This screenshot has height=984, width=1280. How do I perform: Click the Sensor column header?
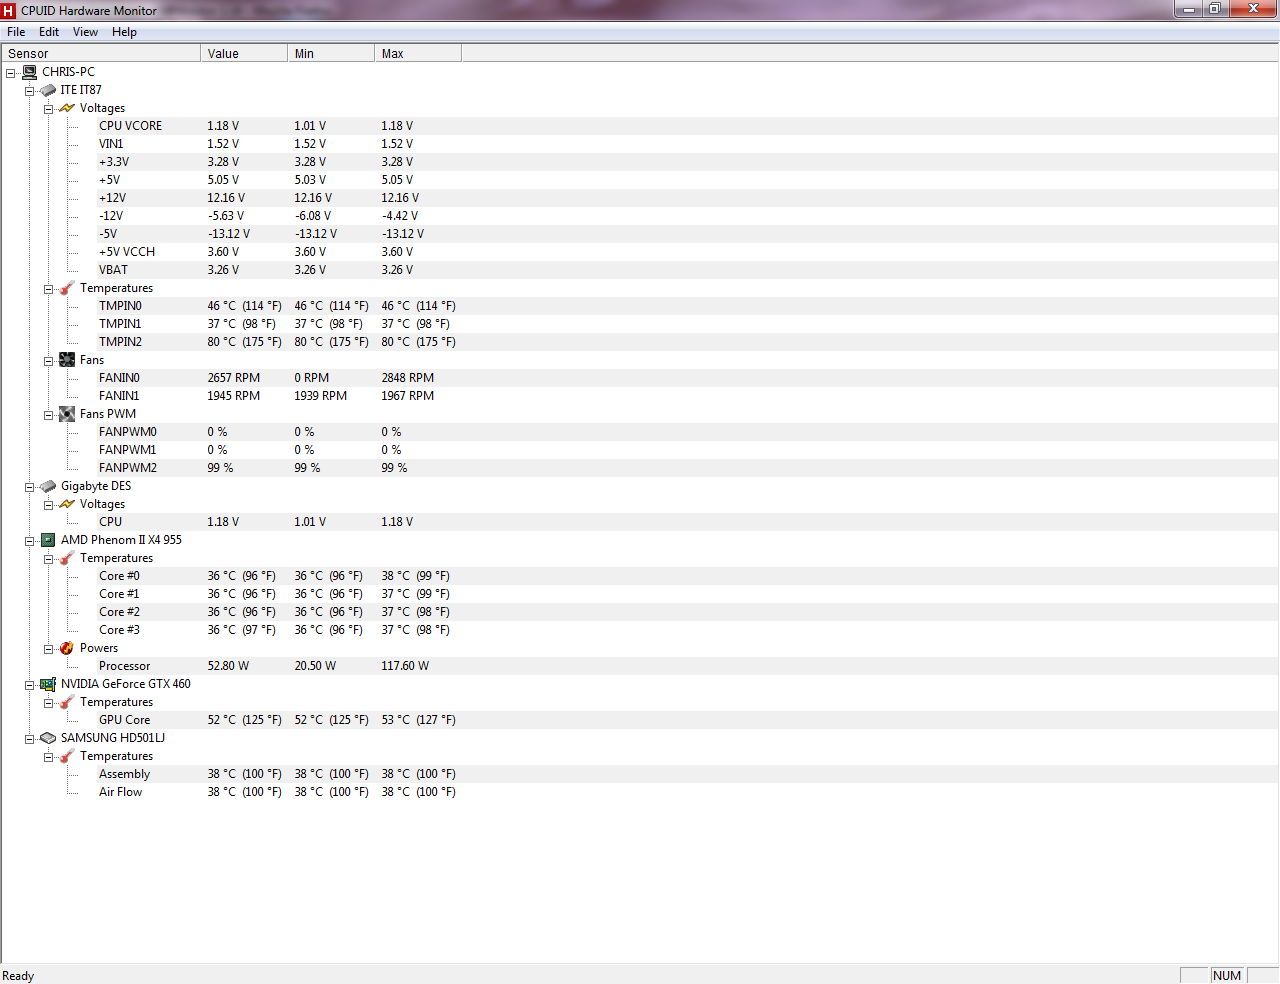(x=101, y=54)
